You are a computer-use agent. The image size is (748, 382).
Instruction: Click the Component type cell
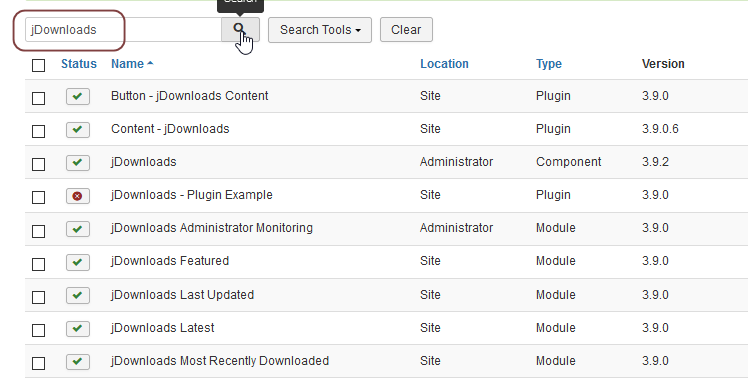(x=569, y=162)
